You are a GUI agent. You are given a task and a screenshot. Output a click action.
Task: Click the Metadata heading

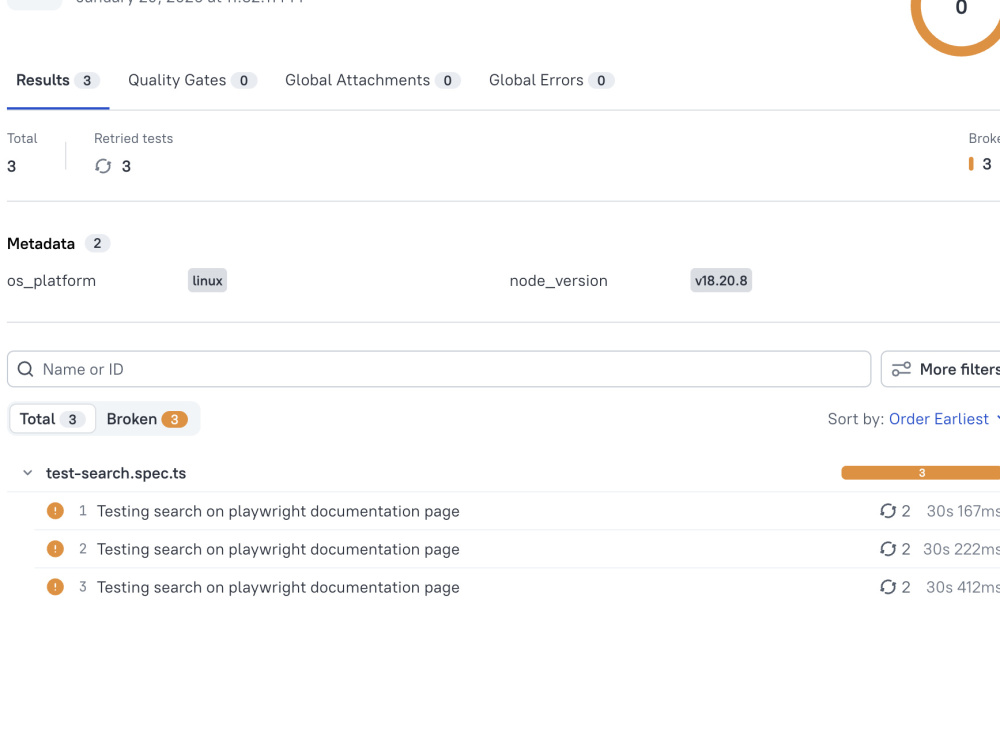click(x=41, y=244)
